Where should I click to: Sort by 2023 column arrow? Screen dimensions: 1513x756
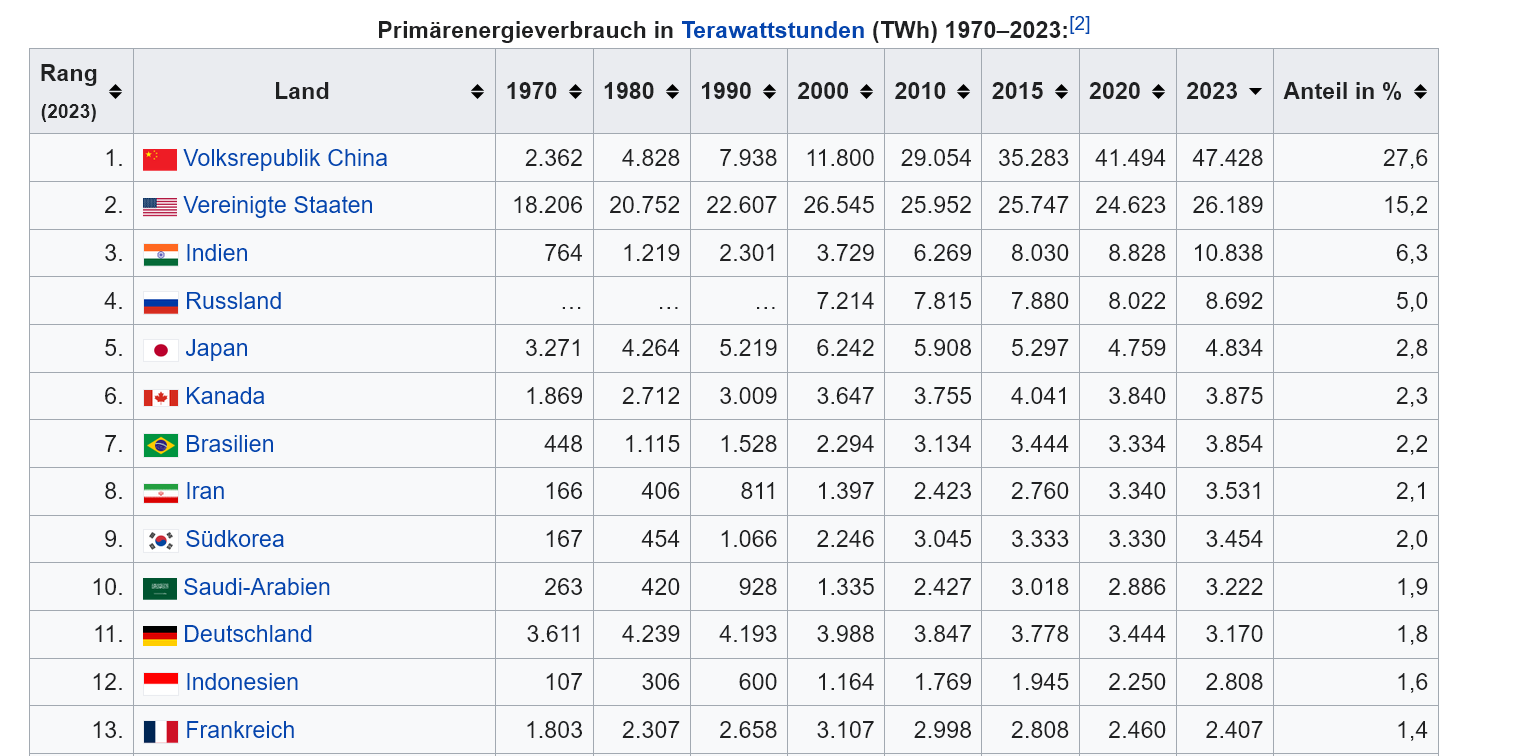(x=1255, y=91)
